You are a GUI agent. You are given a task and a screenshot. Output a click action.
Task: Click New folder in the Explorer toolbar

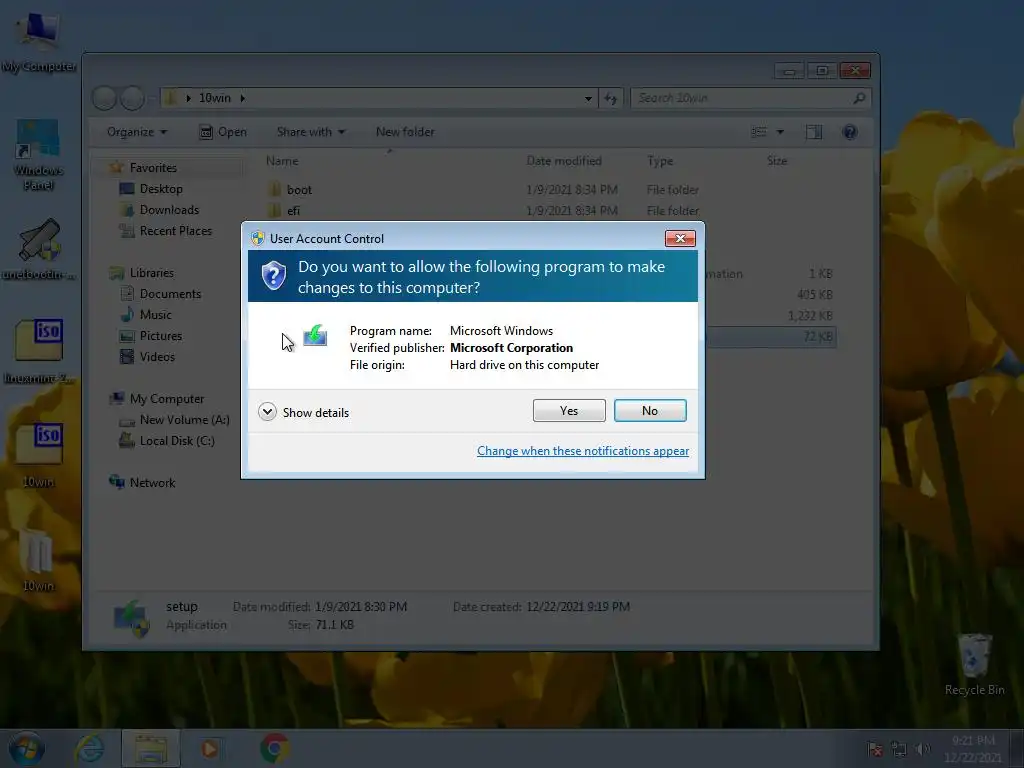405,132
